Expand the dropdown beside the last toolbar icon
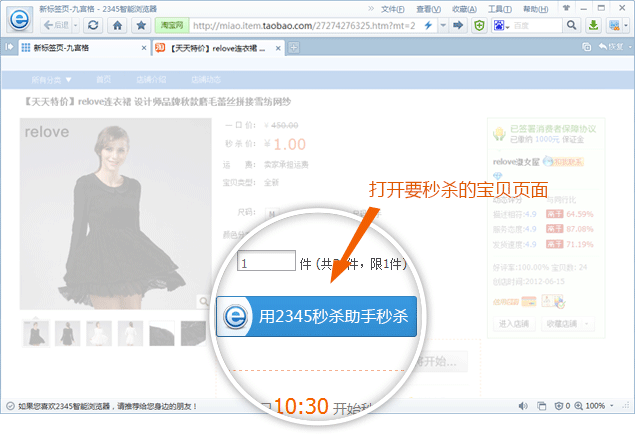 tap(626, 26)
